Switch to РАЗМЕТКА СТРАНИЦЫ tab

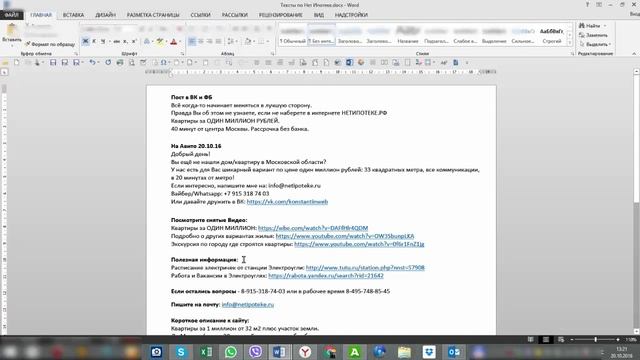pyautogui.click(x=153, y=15)
